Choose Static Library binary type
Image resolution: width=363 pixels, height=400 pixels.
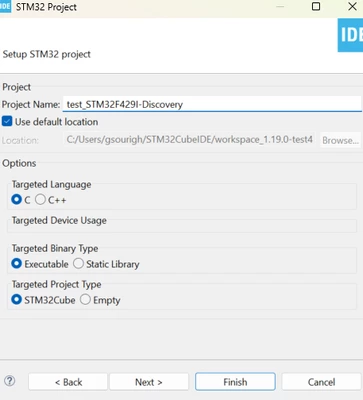[78, 264]
